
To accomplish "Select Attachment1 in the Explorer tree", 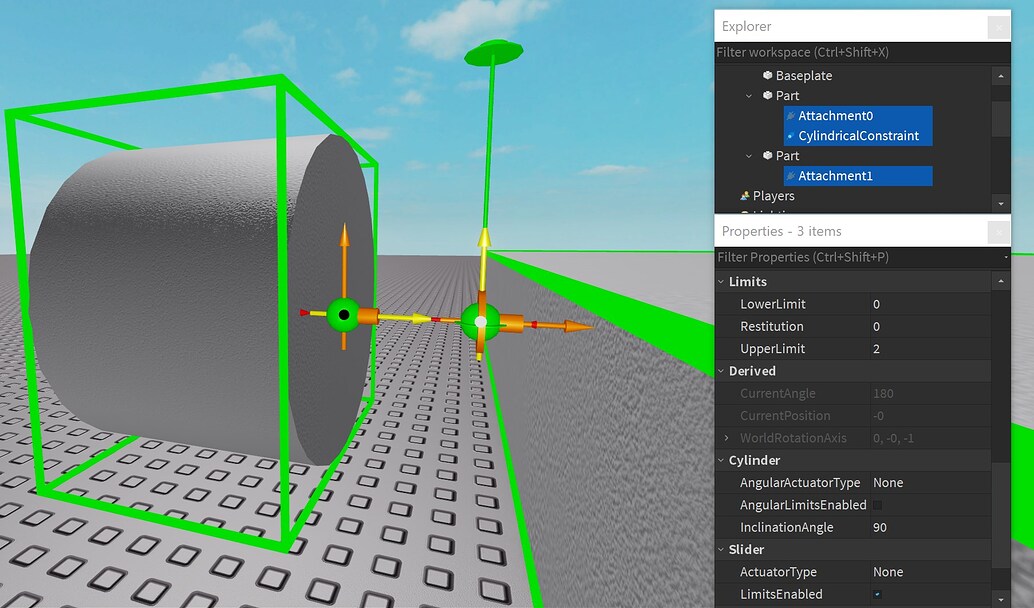I will (836, 176).
